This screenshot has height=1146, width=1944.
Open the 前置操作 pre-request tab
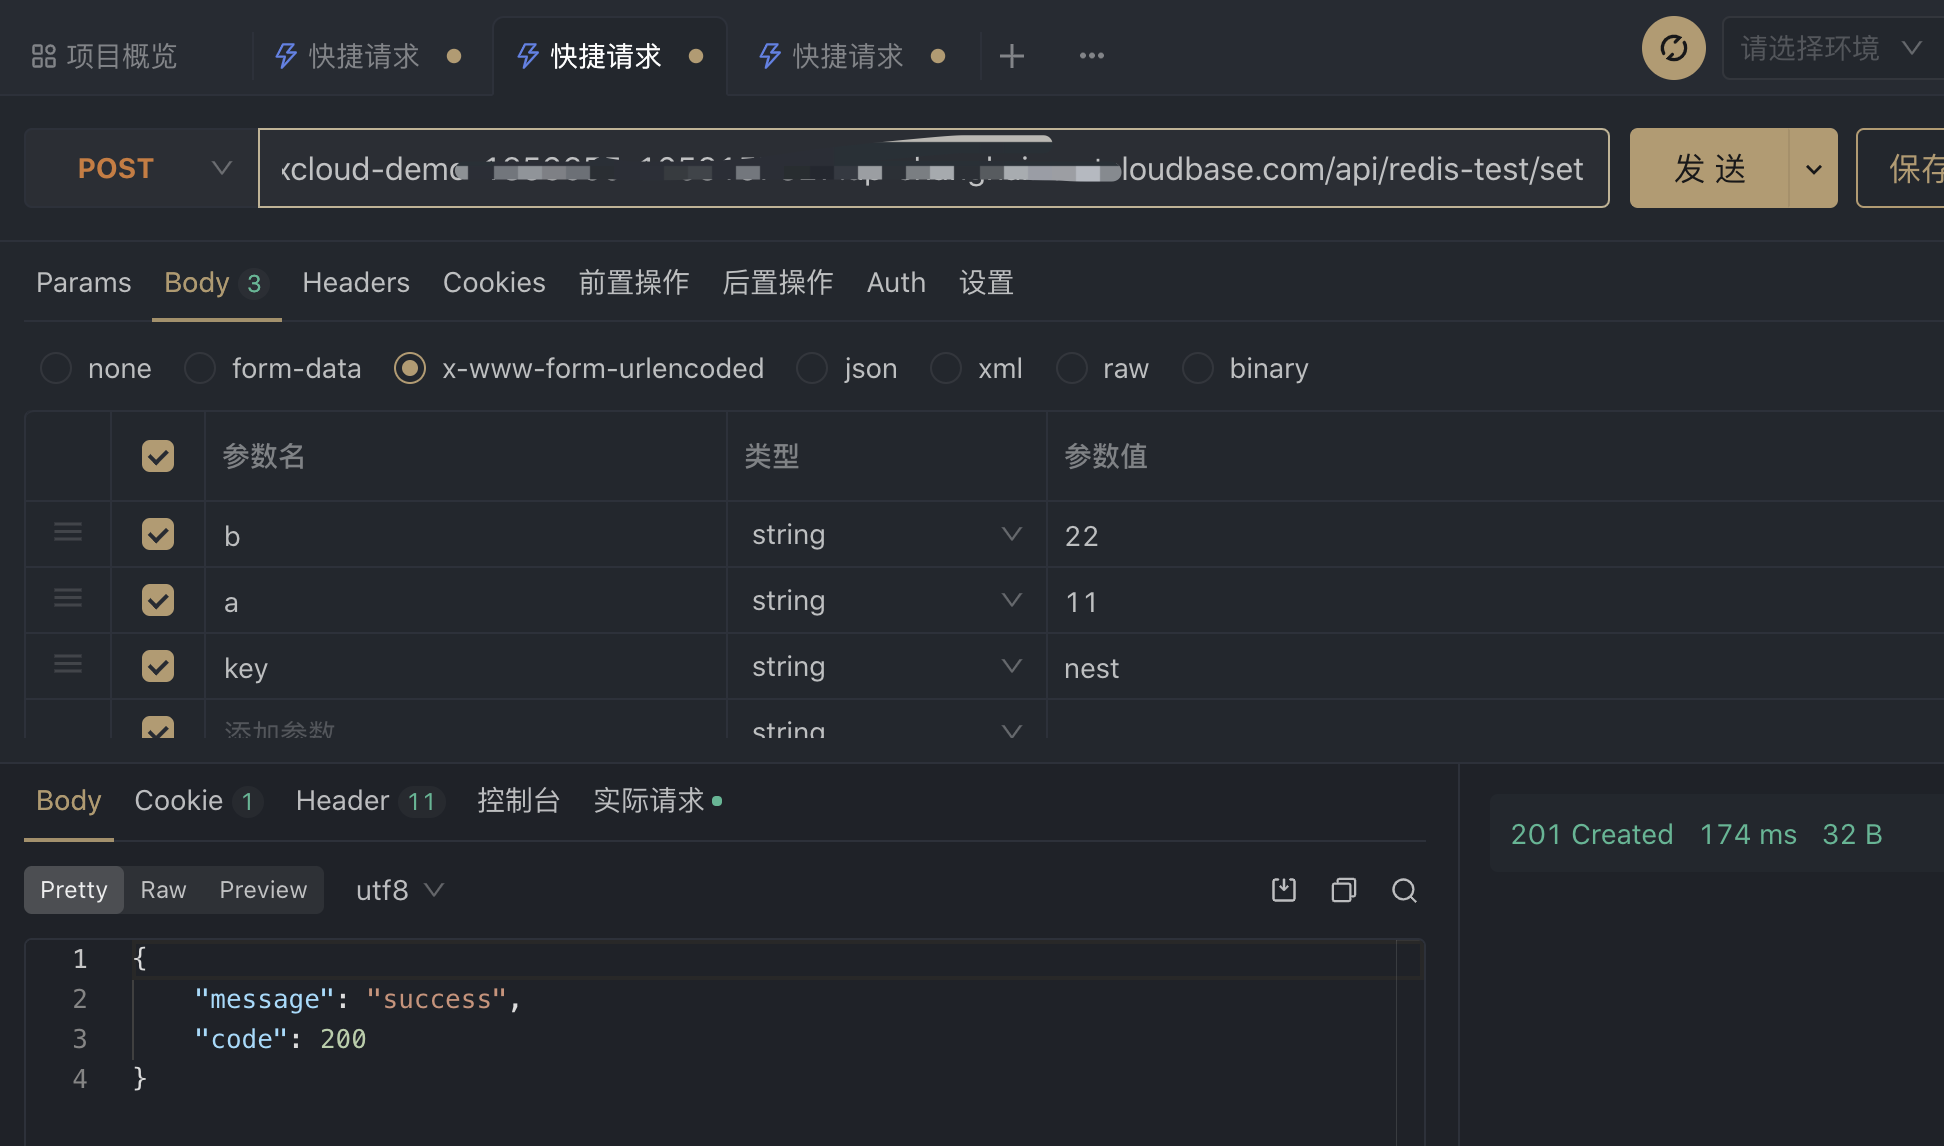click(x=634, y=283)
